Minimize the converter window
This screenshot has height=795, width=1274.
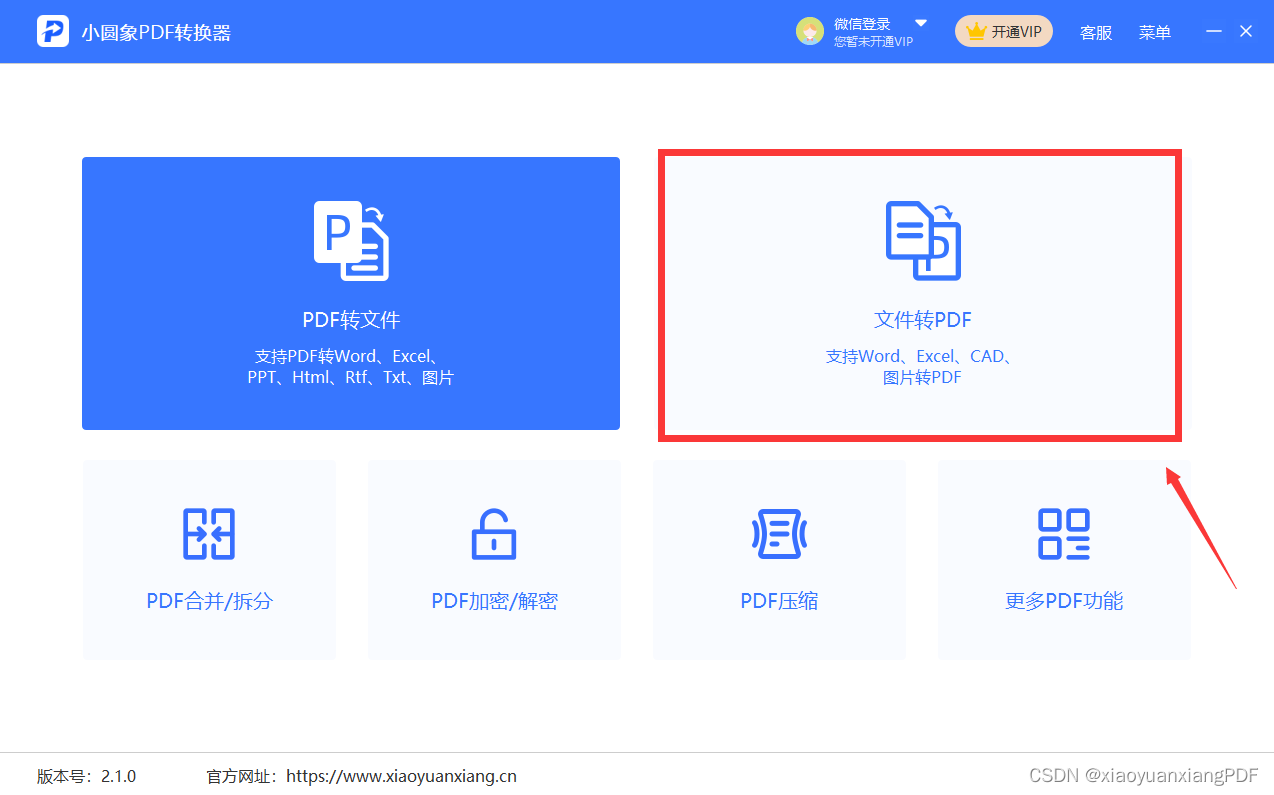coord(1214,31)
